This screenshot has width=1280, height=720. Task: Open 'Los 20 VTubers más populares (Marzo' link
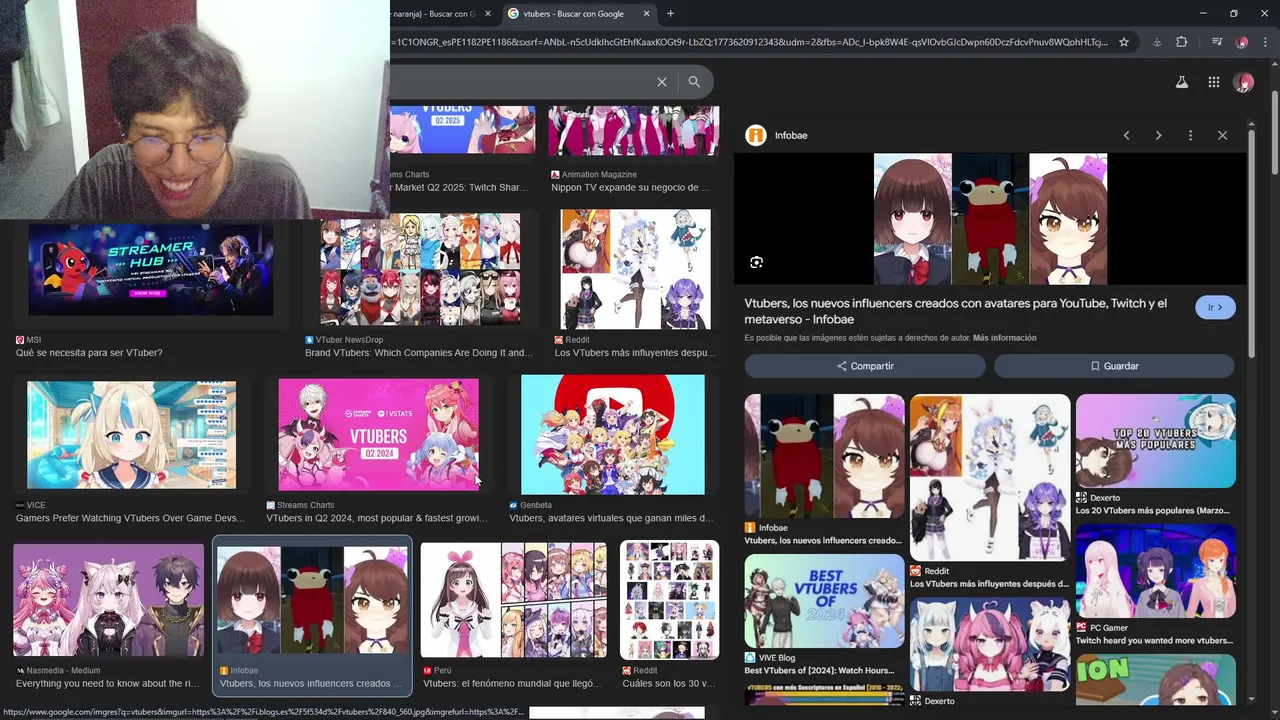1153,511
